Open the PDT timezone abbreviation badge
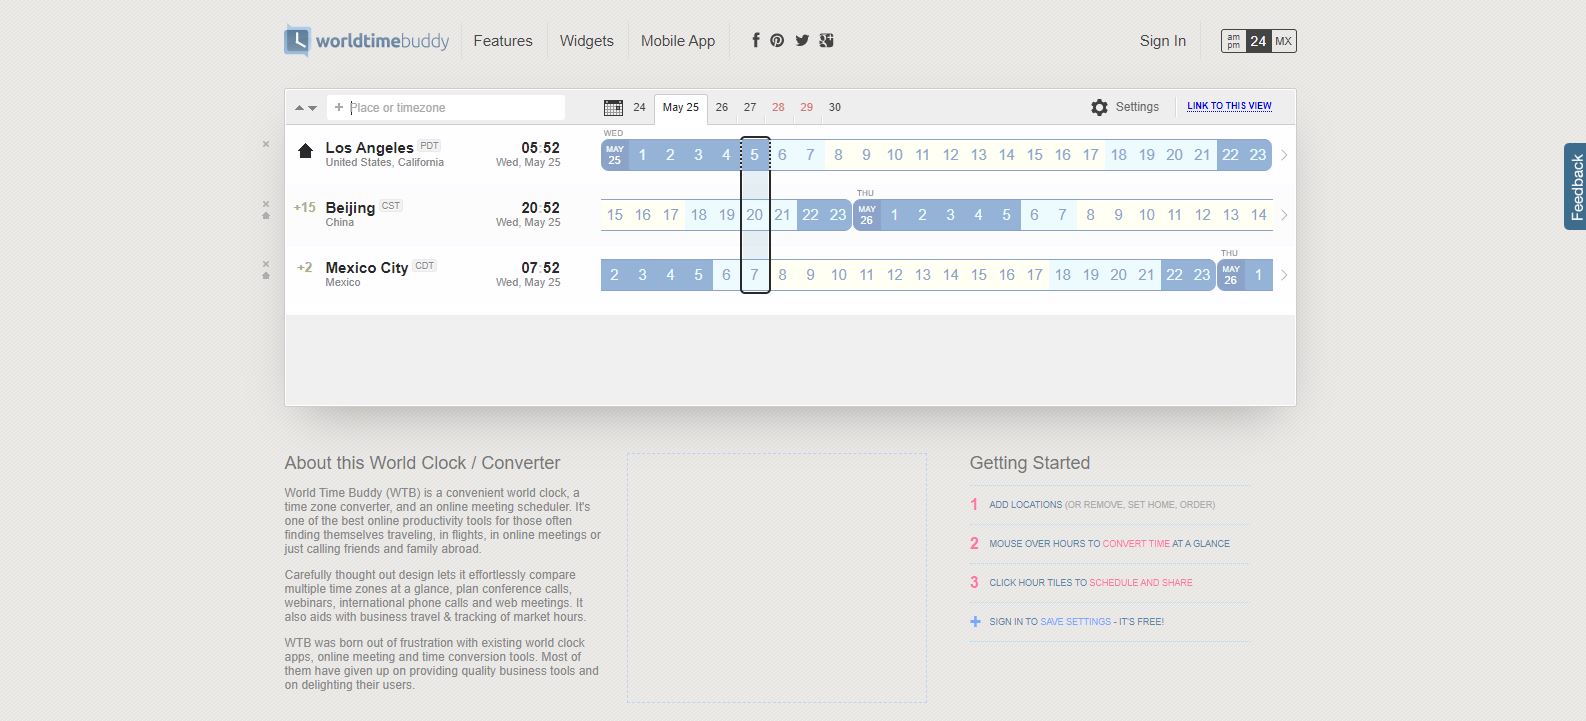This screenshot has height=721, width=1586. 429,146
